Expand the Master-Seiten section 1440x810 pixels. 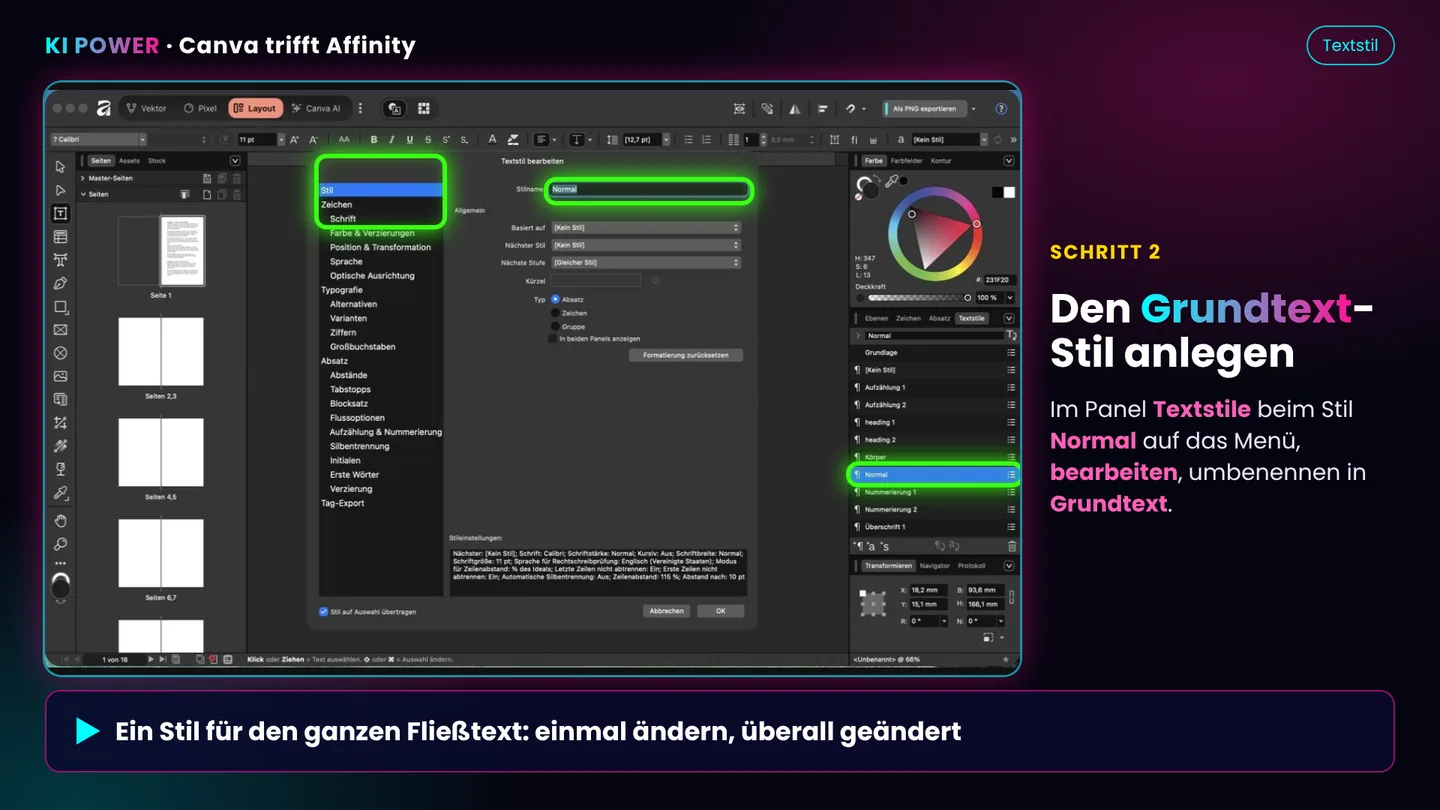pos(83,178)
